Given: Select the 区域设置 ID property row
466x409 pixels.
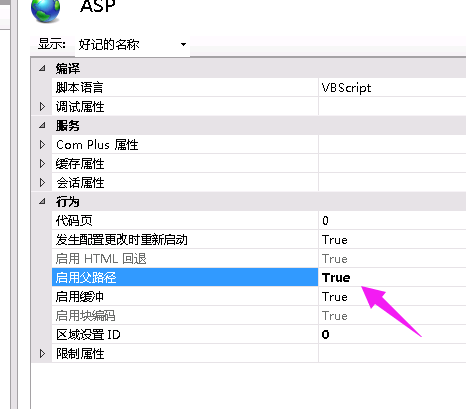Looking at the screenshot, I should [x=185, y=335].
